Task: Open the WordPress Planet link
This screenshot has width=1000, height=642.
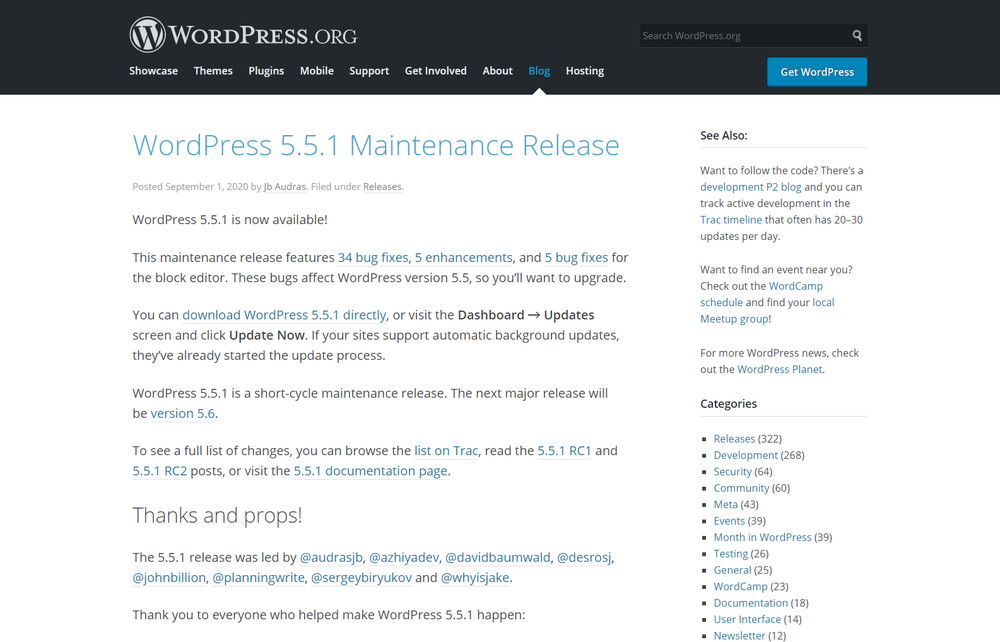Action: pyautogui.click(x=779, y=370)
